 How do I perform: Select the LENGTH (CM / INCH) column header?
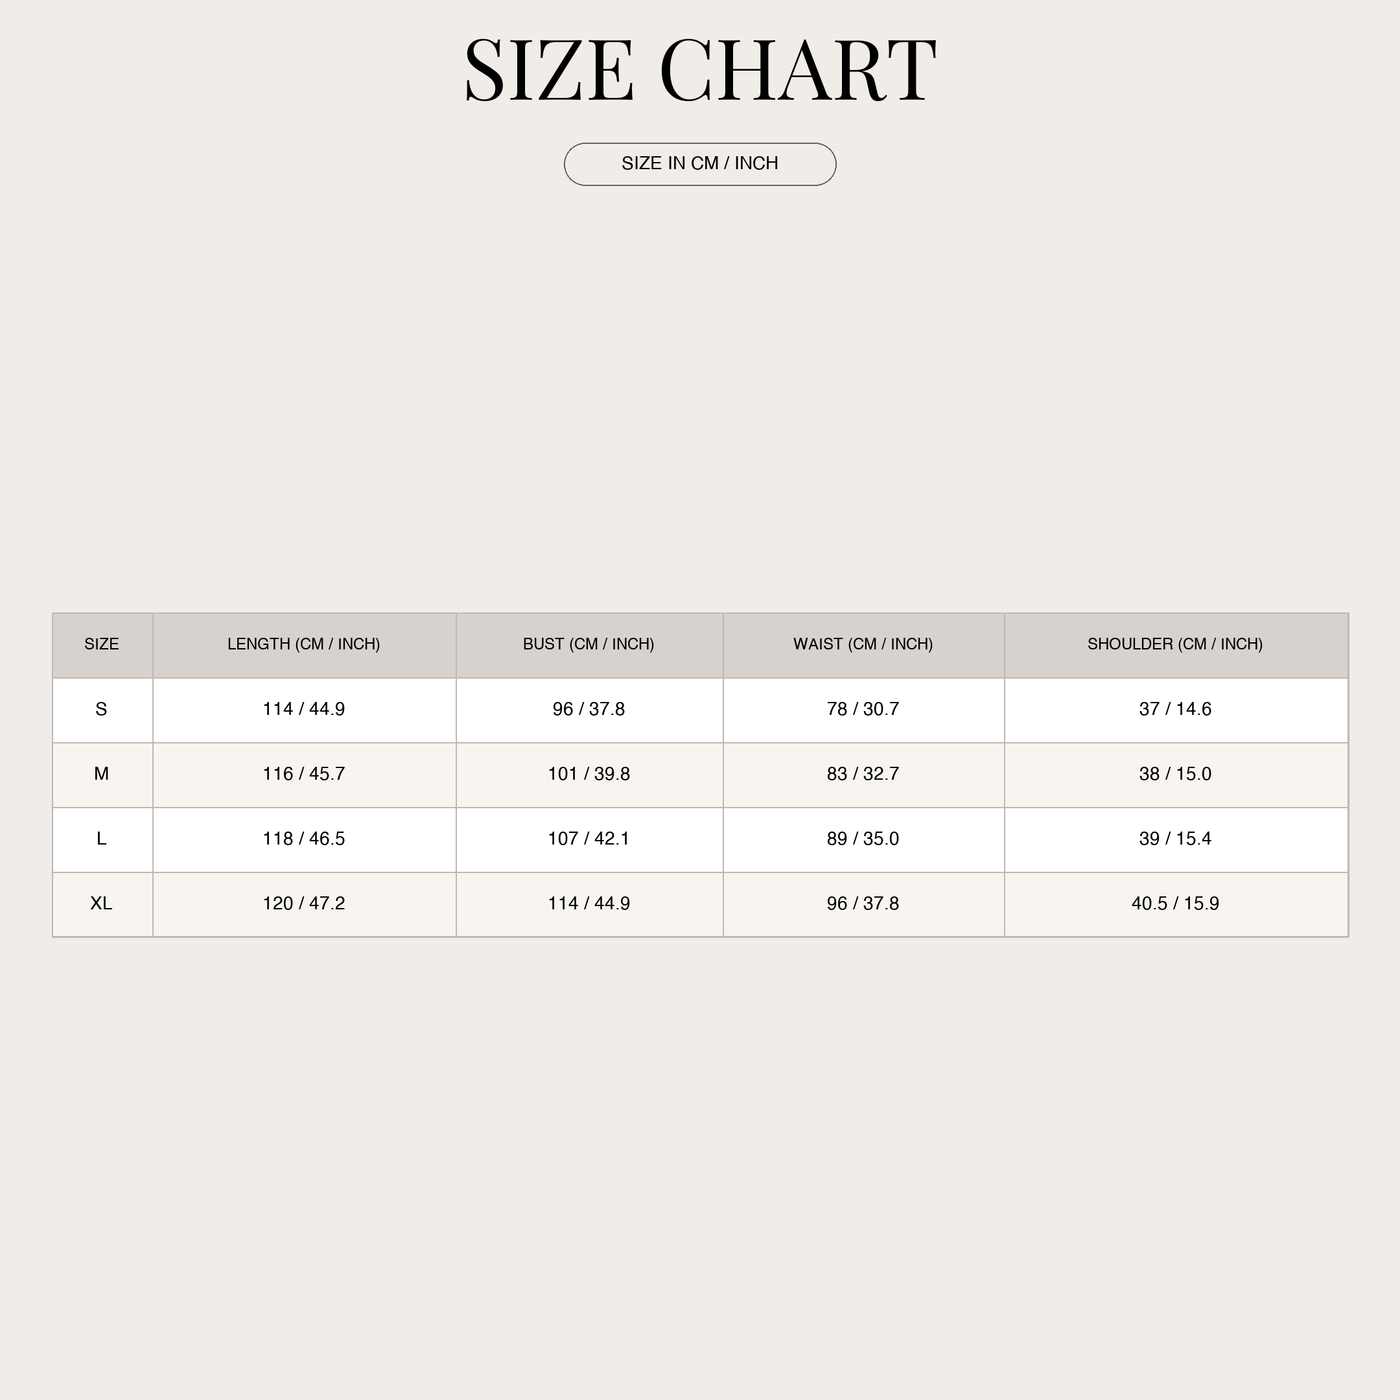tap(304, 645)
